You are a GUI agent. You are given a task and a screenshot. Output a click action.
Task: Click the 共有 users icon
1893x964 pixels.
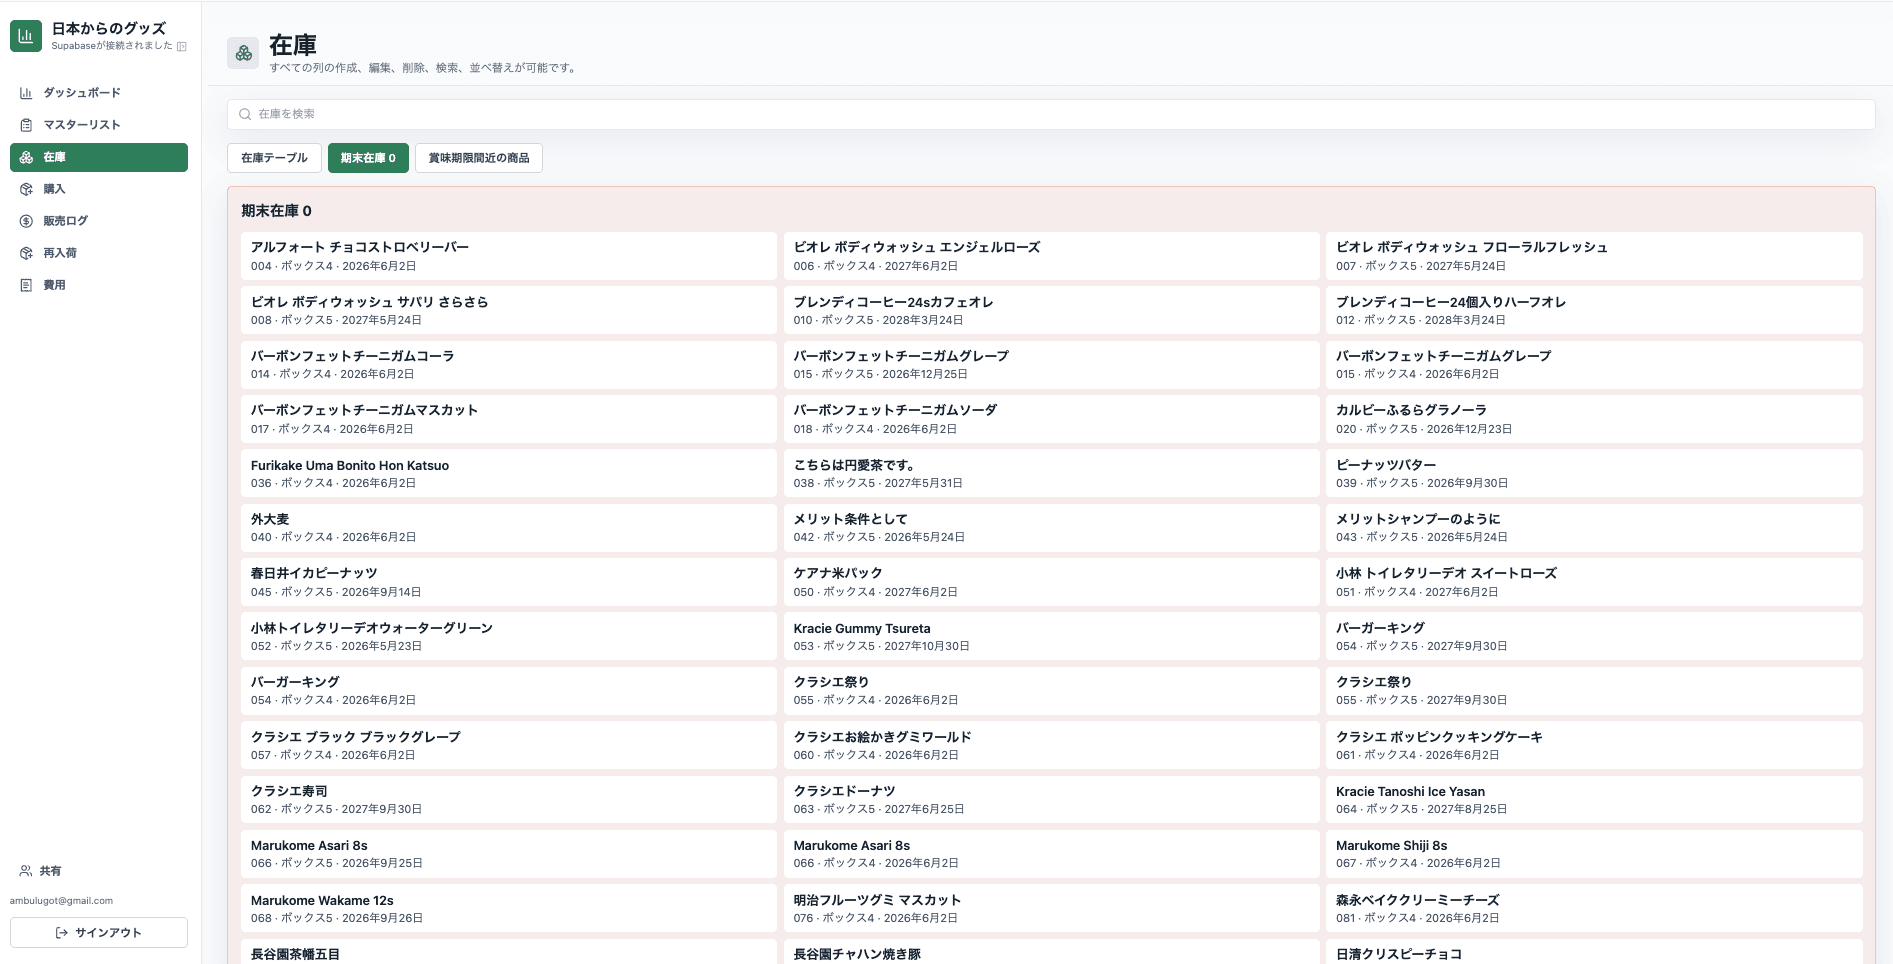(x=26, y=871)
